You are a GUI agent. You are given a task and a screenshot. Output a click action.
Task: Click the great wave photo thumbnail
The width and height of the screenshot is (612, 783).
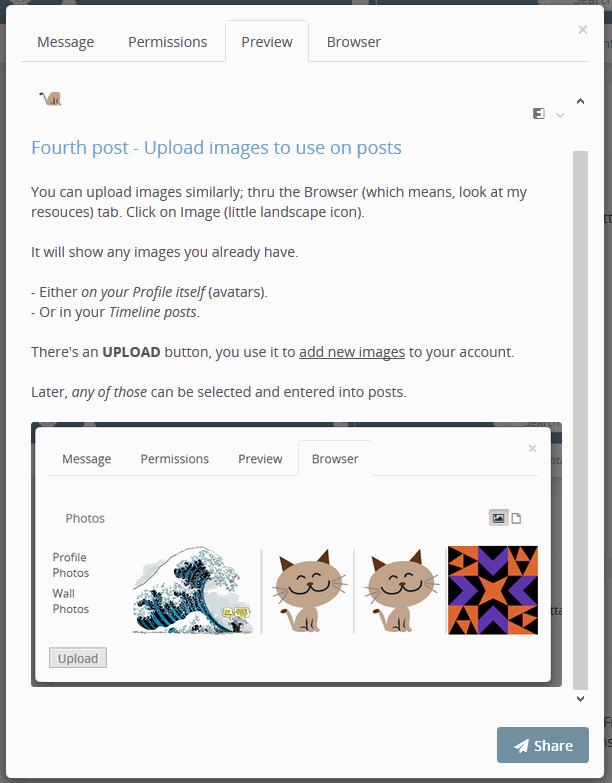[x=194, y=590]
